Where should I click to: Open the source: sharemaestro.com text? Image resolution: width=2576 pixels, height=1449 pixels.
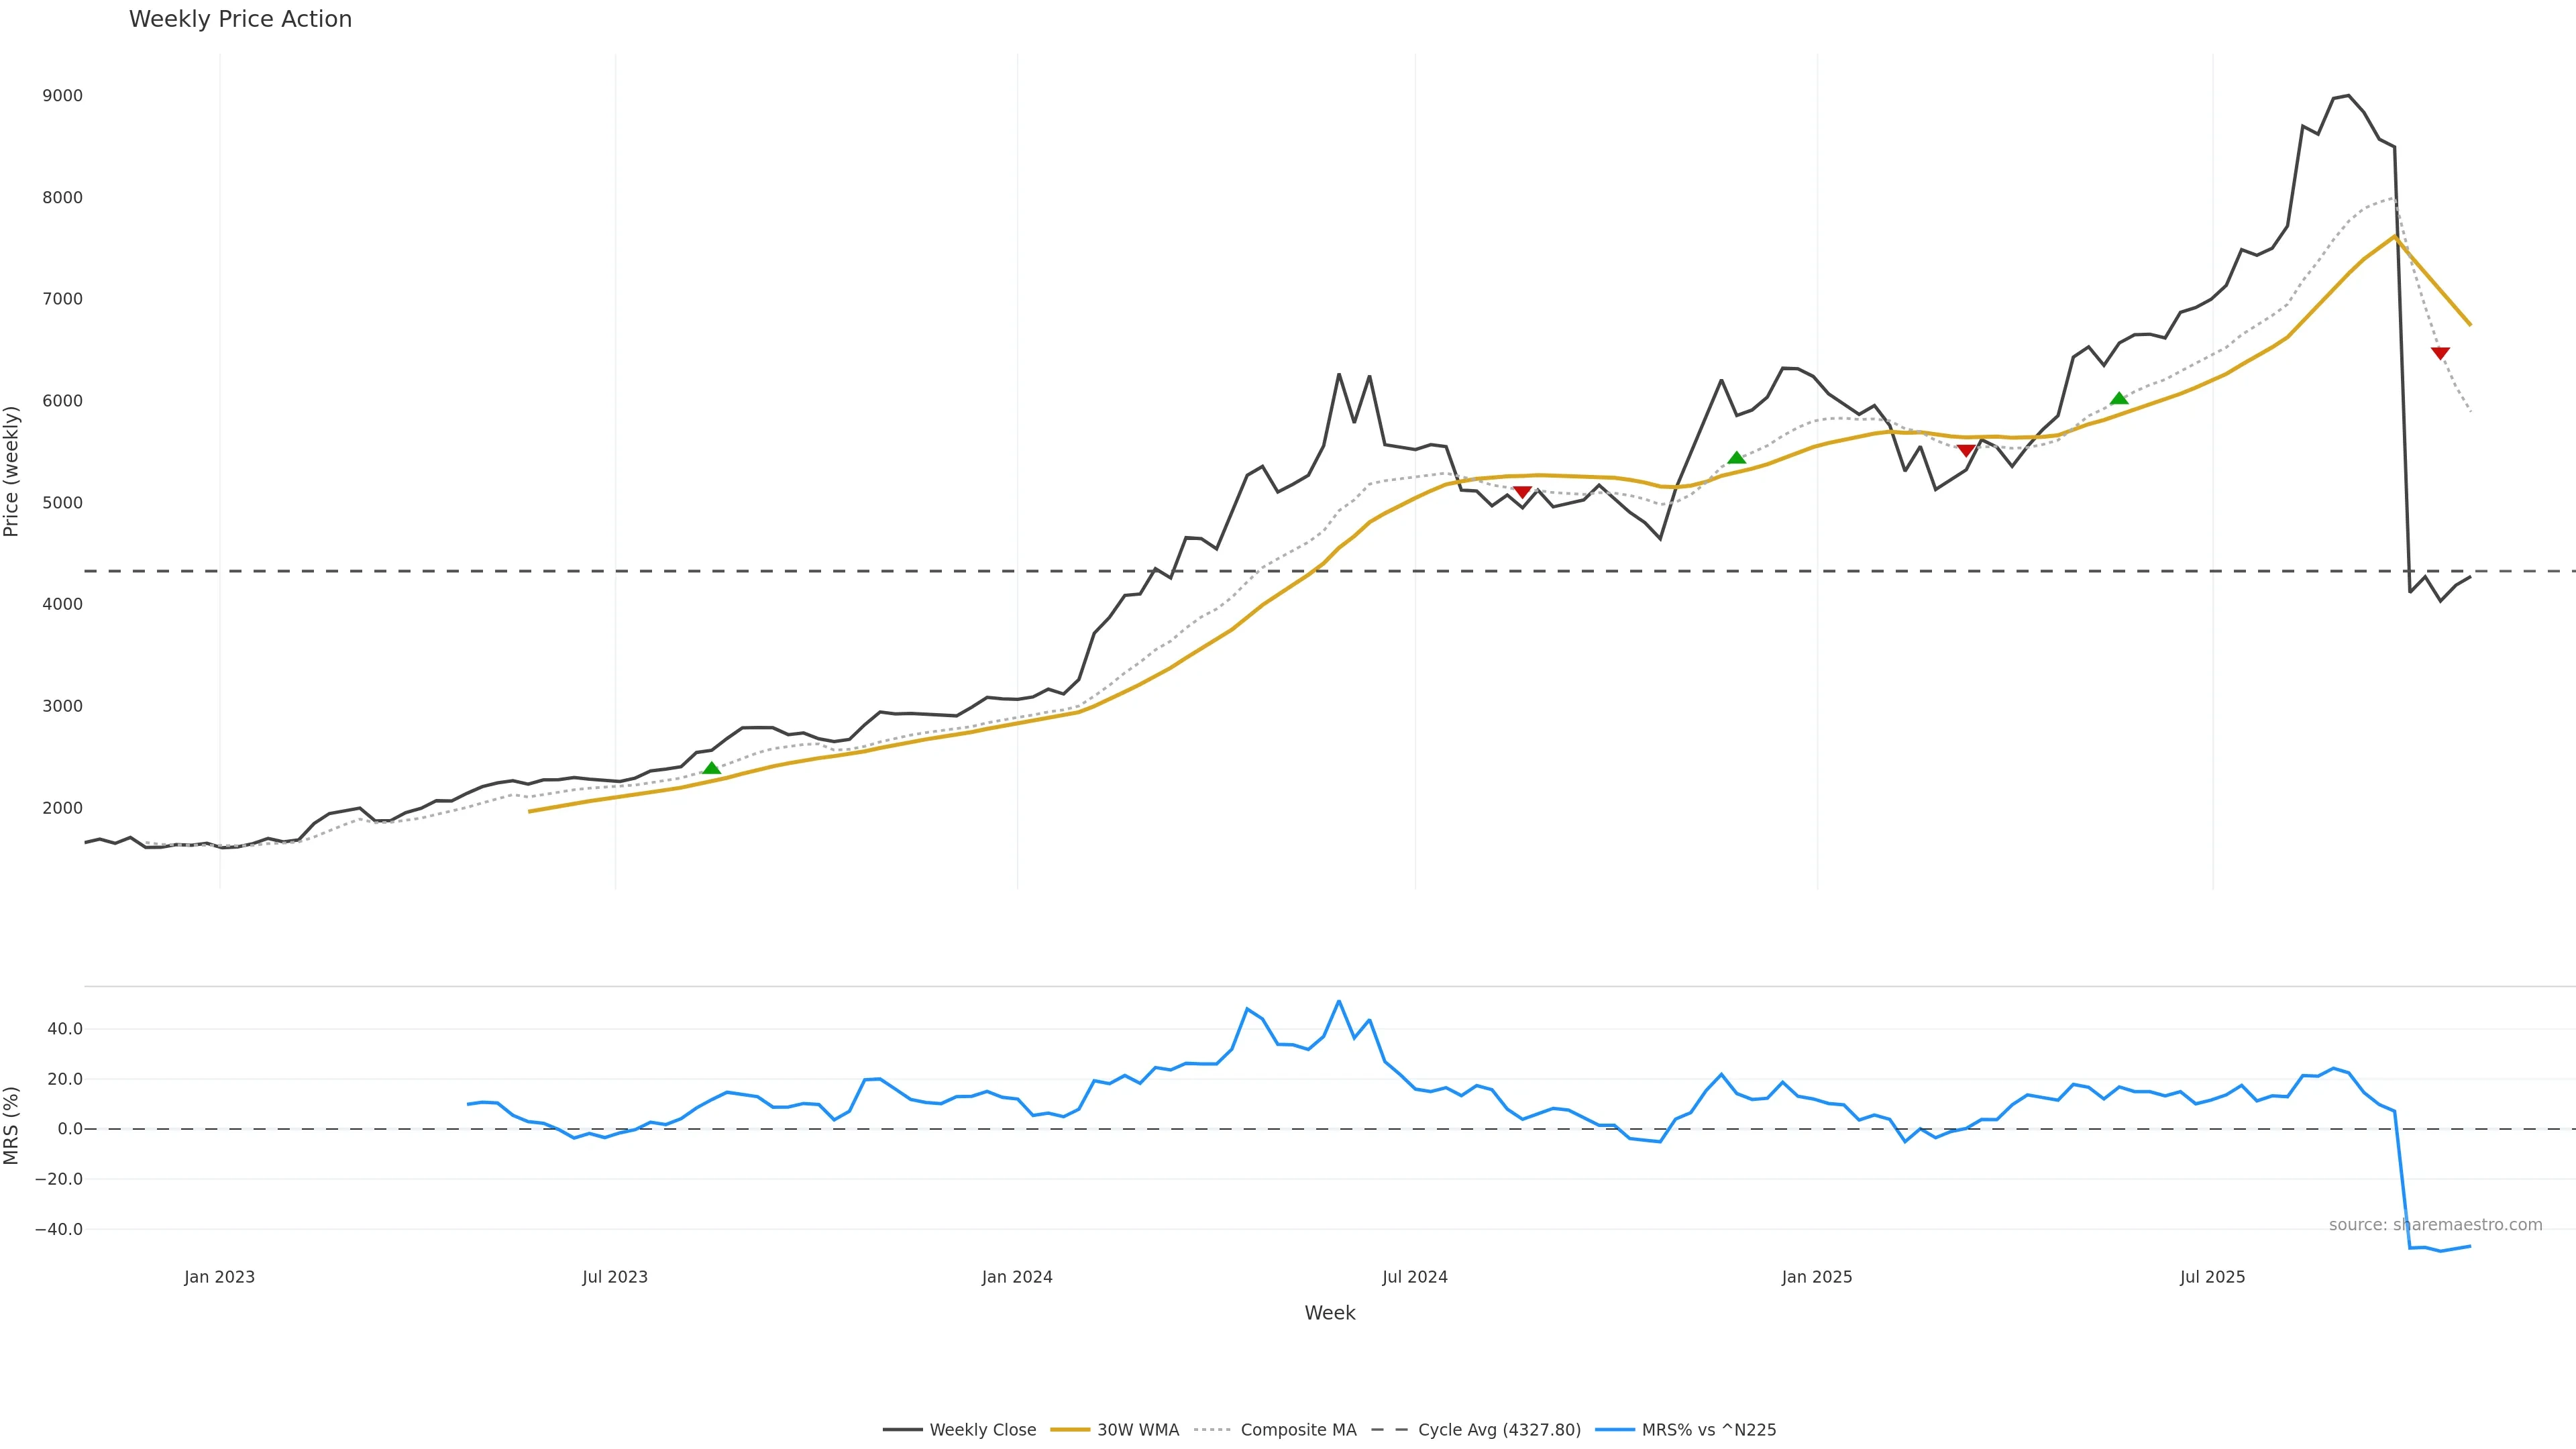pos(2435,1225)
